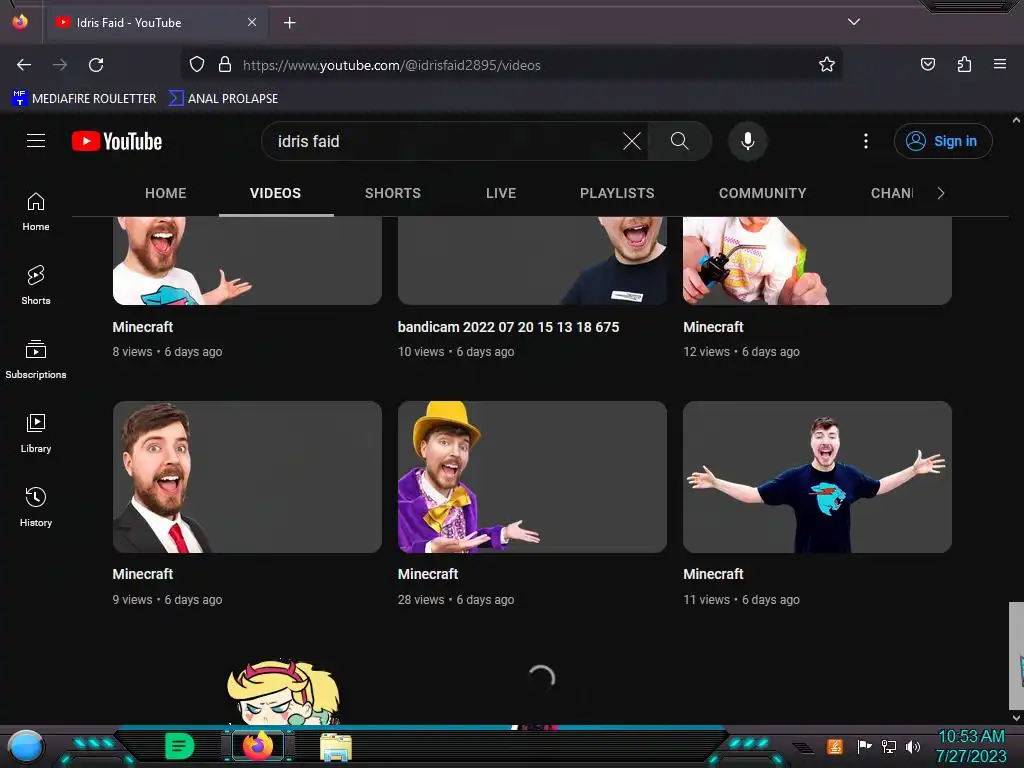Open the green notes app on taskbar
The width and height of the screenshot is (1024, 768).
tap(180, 746)
